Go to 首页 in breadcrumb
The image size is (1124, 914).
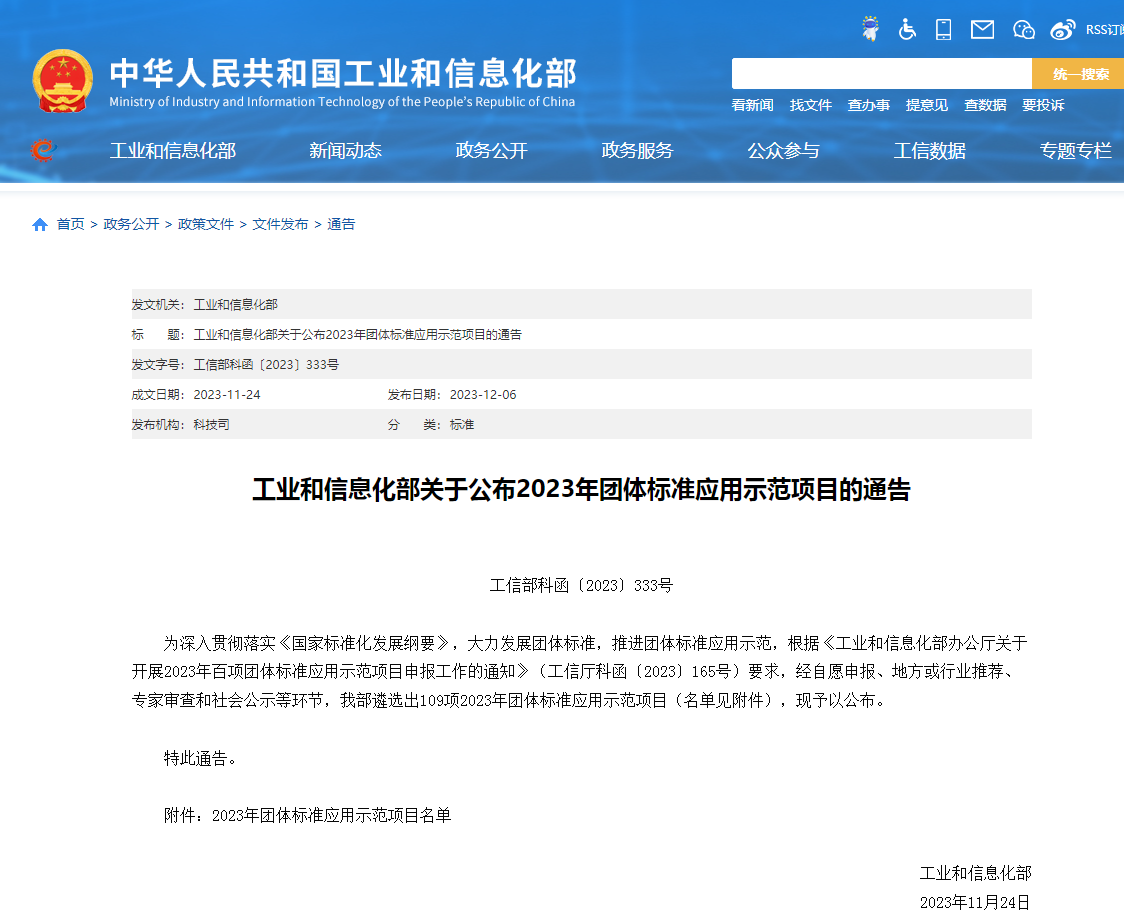tap(70, 224)
